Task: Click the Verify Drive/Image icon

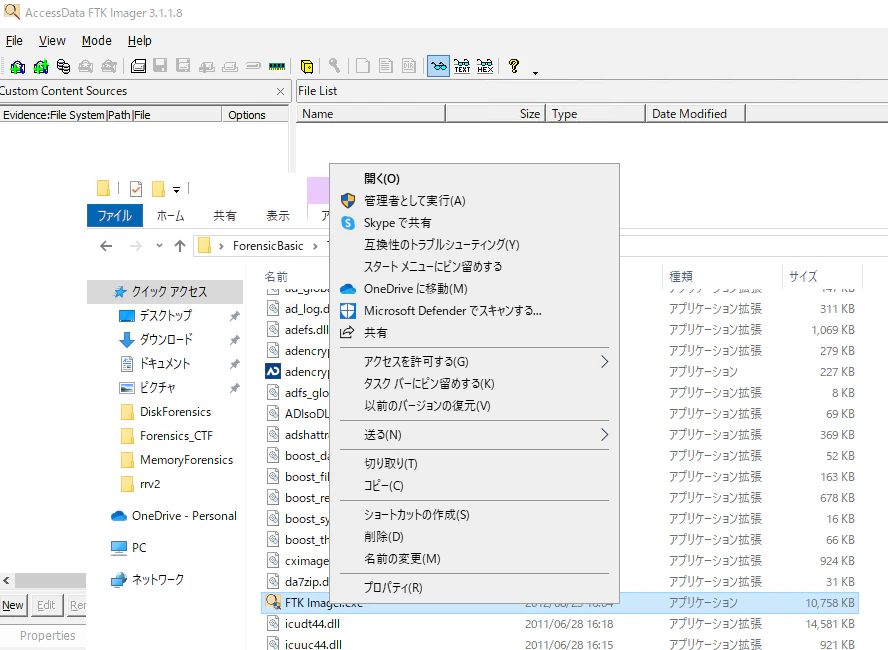Action: tap(253, 66)
